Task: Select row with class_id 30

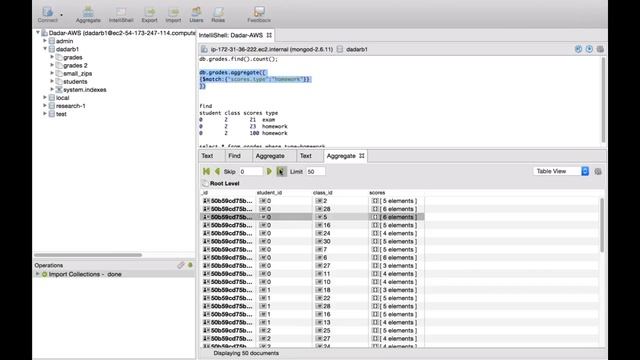Action: point(312,241)
